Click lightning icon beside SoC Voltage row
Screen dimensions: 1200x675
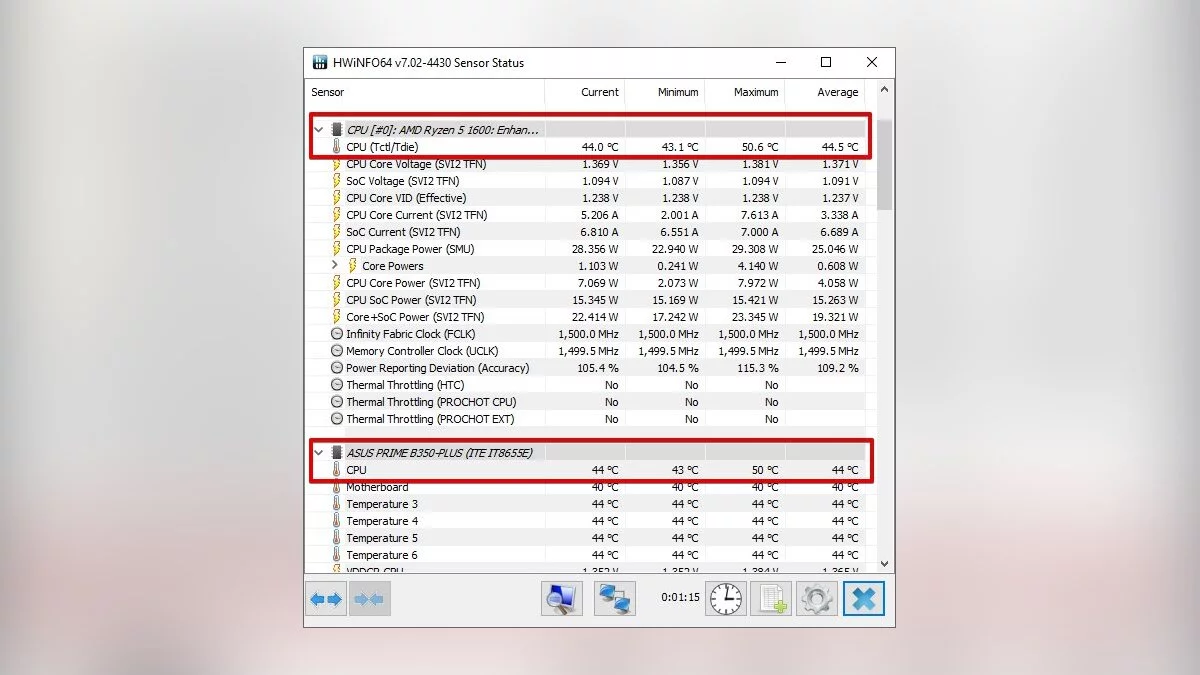336,181
